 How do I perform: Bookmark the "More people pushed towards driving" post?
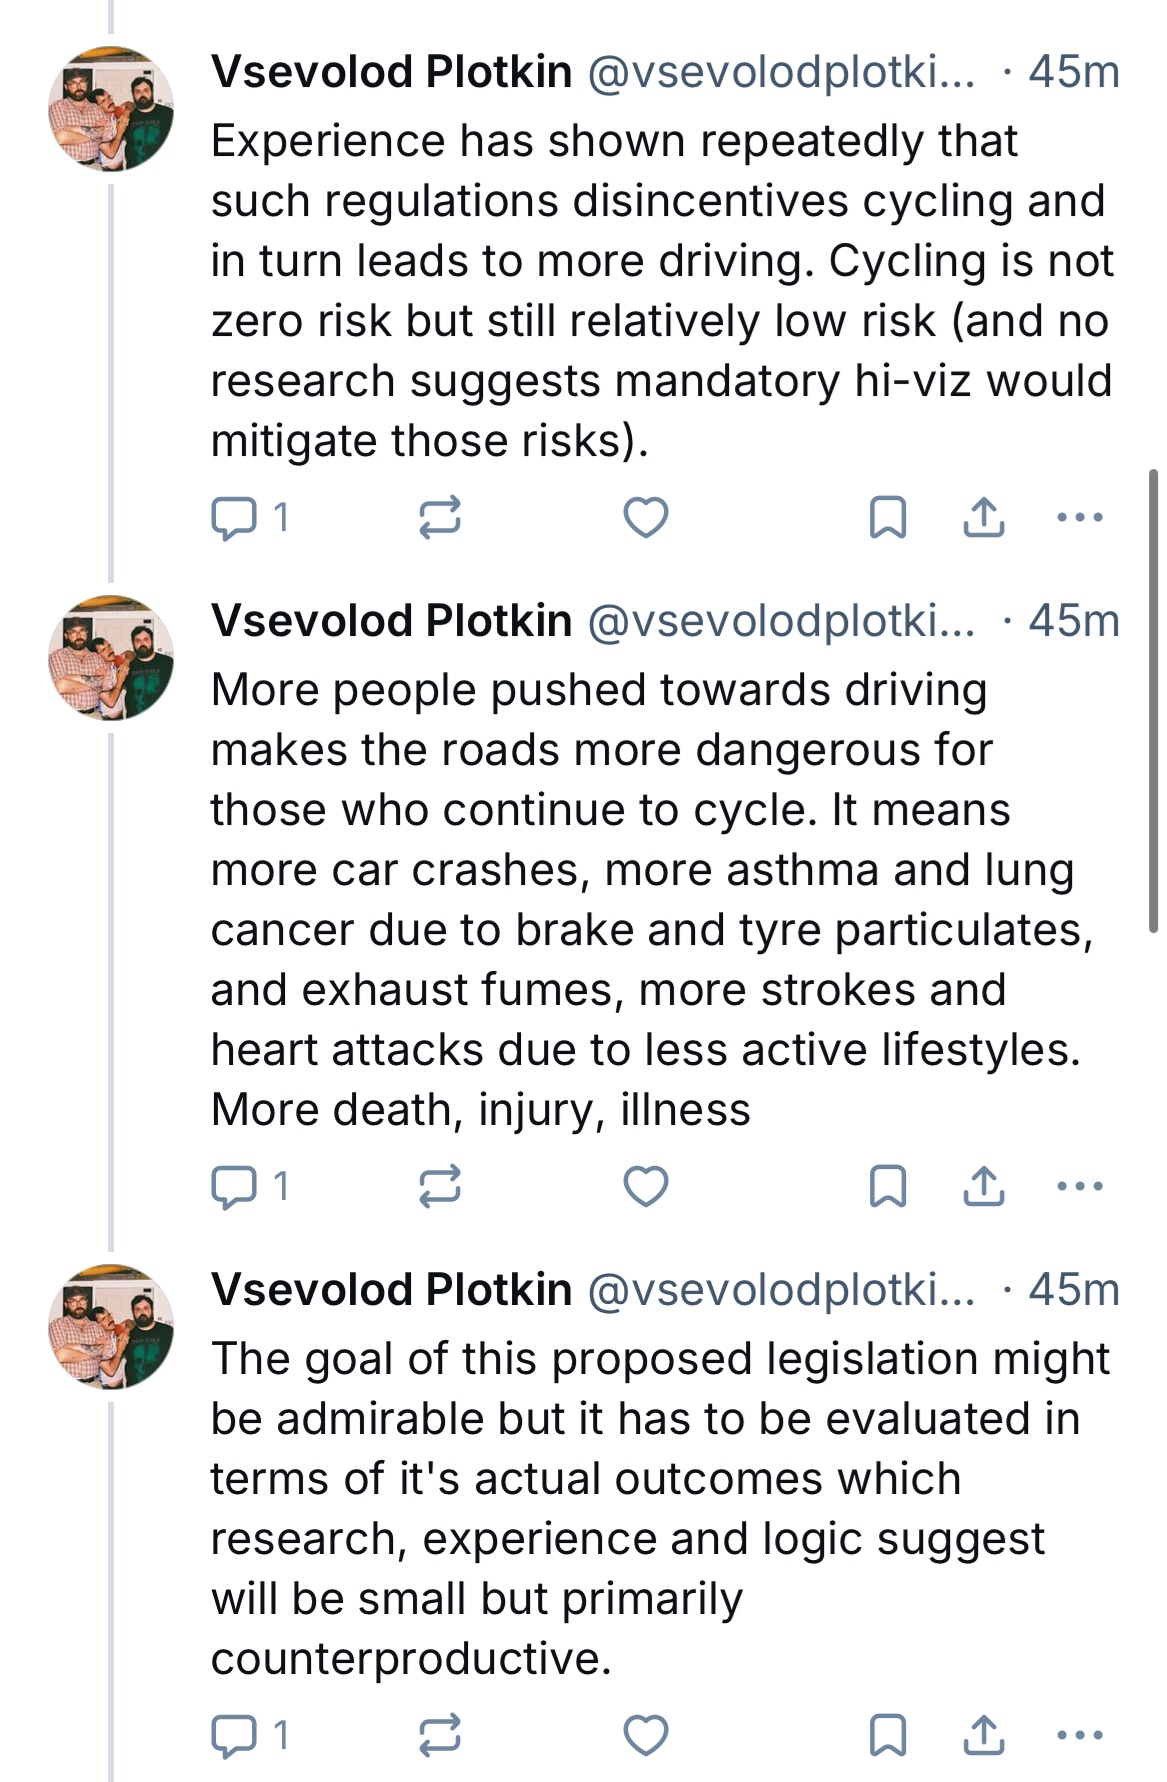click(888, 1187)
